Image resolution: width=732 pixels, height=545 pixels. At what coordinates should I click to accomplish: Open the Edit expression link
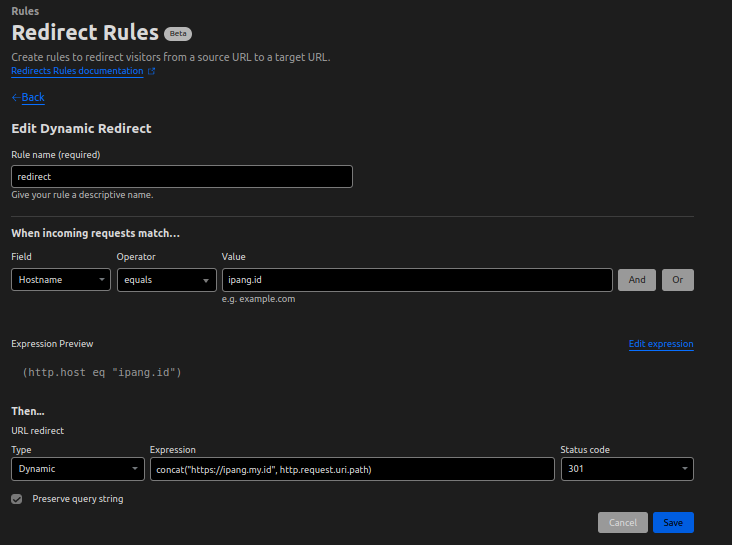click(661, 344)
